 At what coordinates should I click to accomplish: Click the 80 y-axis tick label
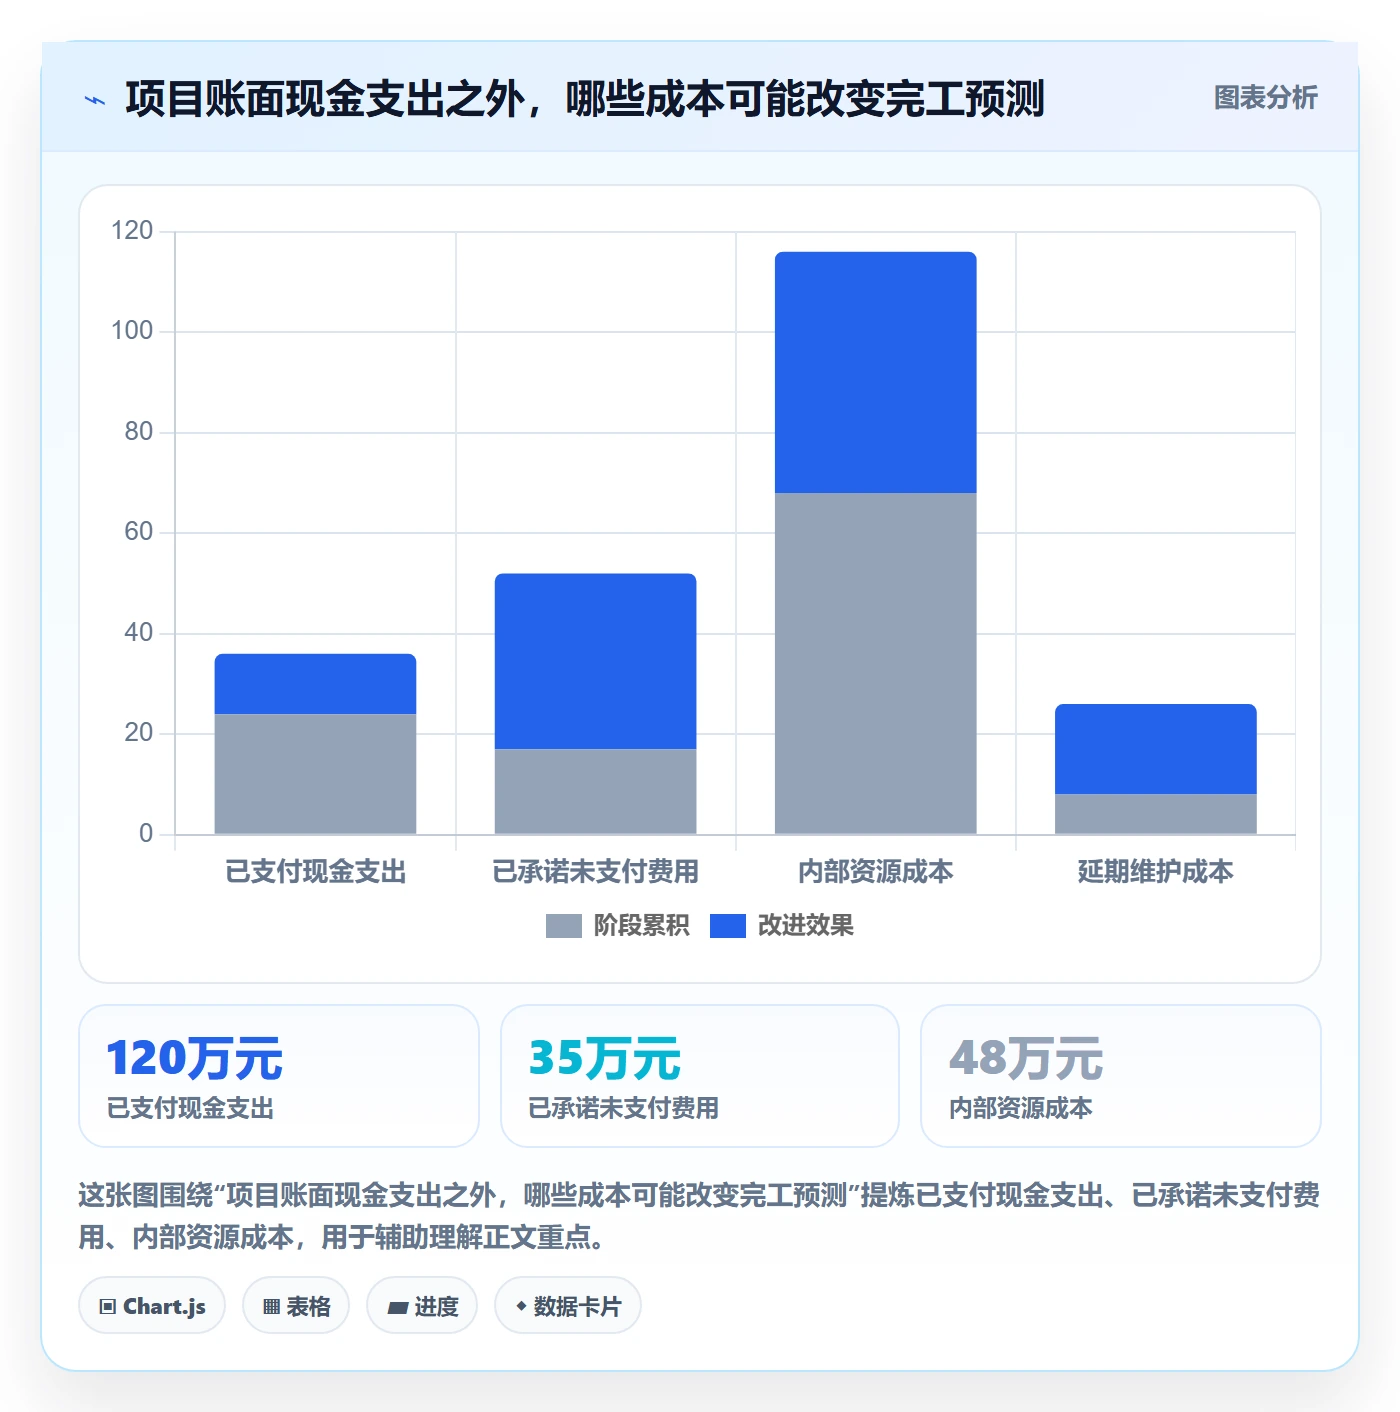tap(138, 432)
